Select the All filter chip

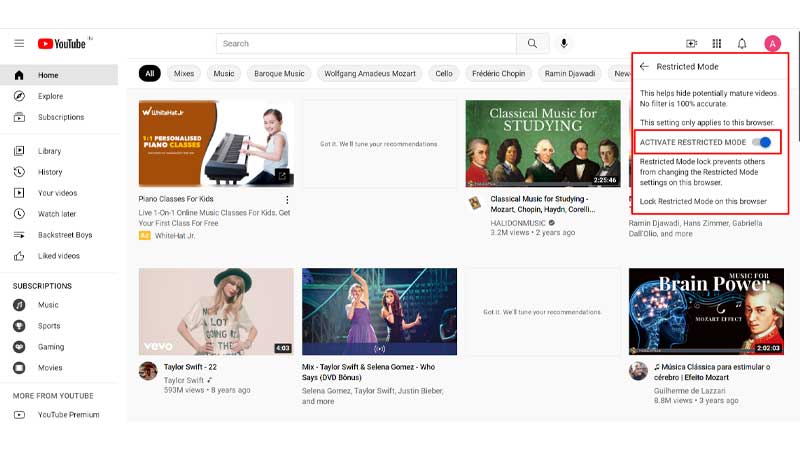(x=149, y=73)
